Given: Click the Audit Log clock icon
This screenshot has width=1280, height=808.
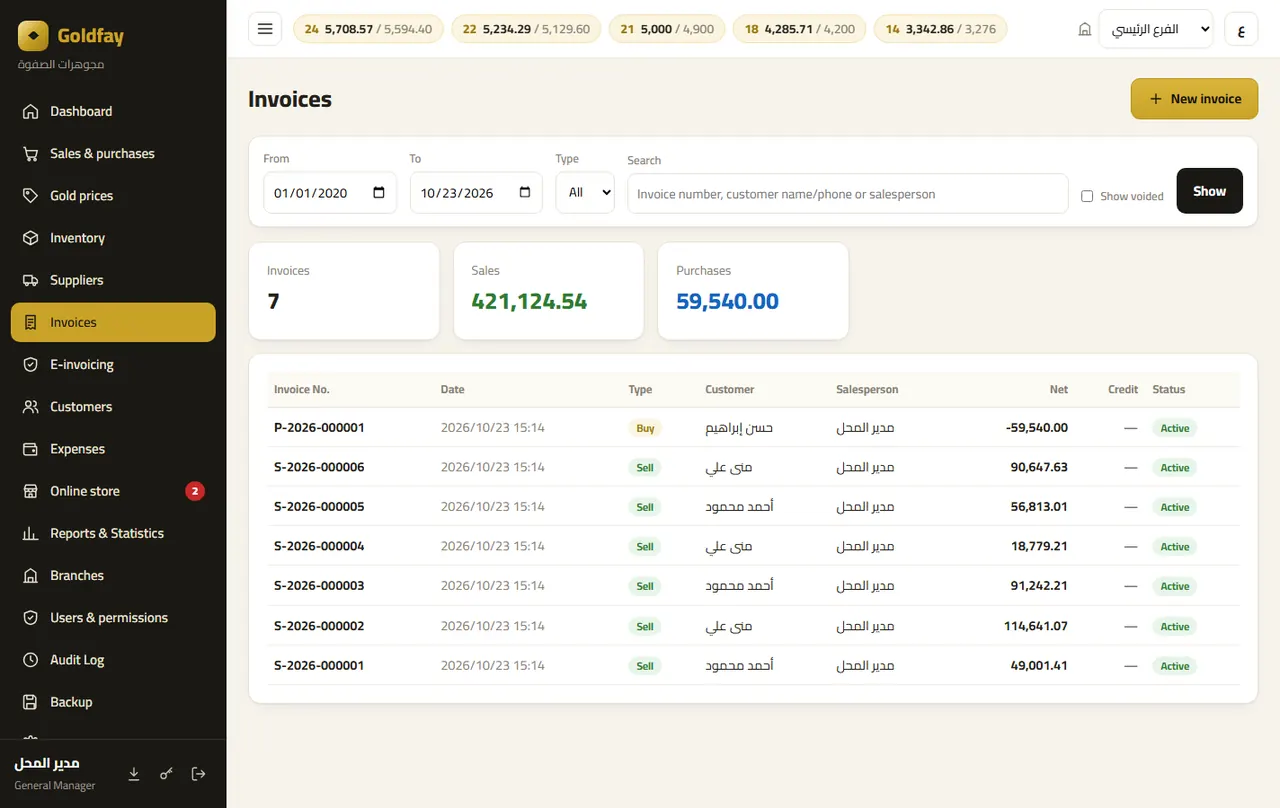Looking at the screenshot, I should [x=31, y=660].
